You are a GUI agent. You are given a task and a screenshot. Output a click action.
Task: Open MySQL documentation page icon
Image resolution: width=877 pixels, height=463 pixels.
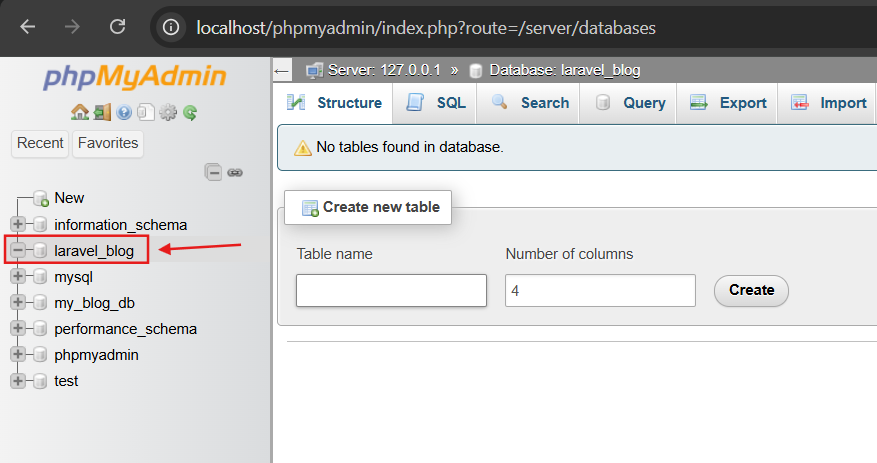tap(145, 112)
